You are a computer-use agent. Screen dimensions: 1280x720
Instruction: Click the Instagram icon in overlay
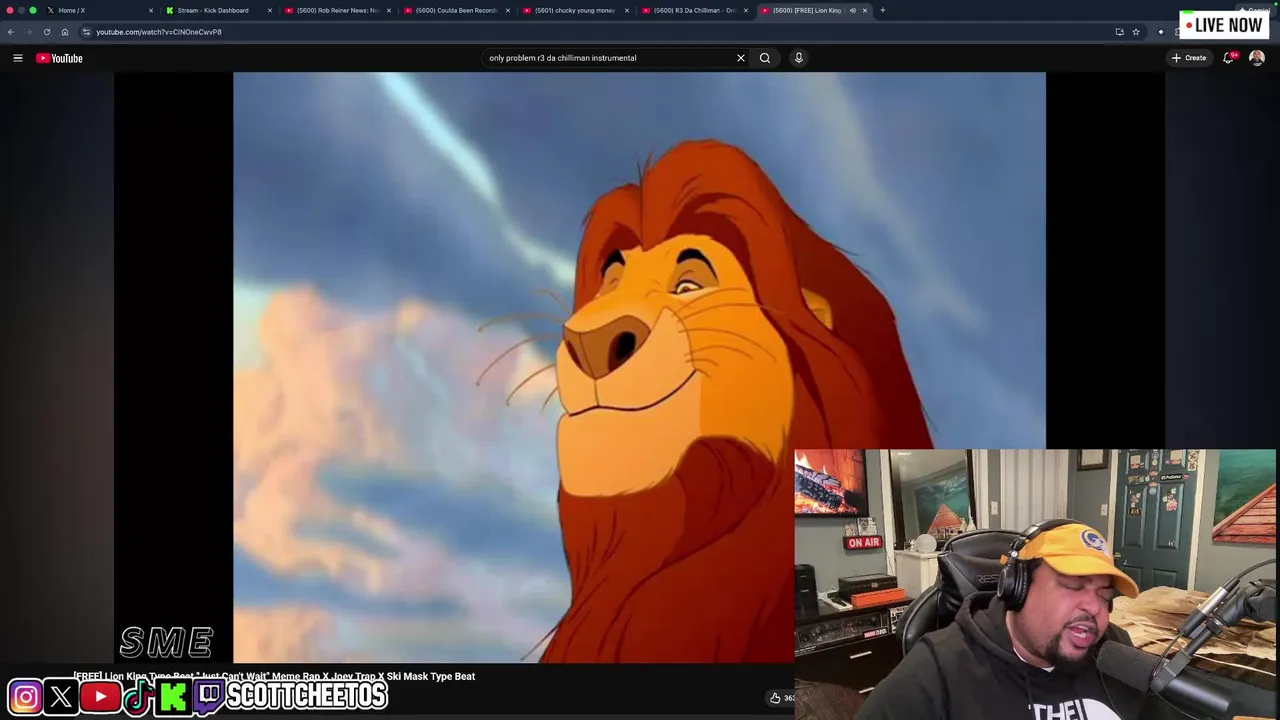pos(26,696)
